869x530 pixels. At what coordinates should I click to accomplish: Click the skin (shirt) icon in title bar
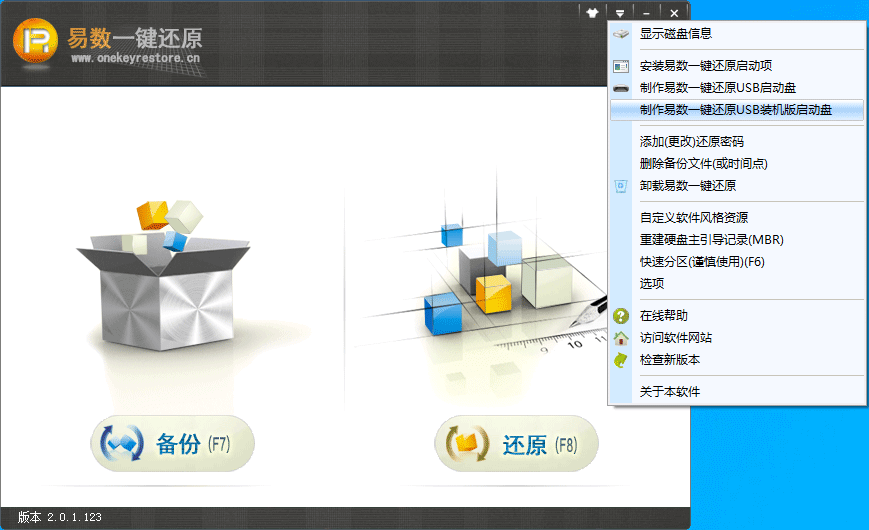(592, 13)
